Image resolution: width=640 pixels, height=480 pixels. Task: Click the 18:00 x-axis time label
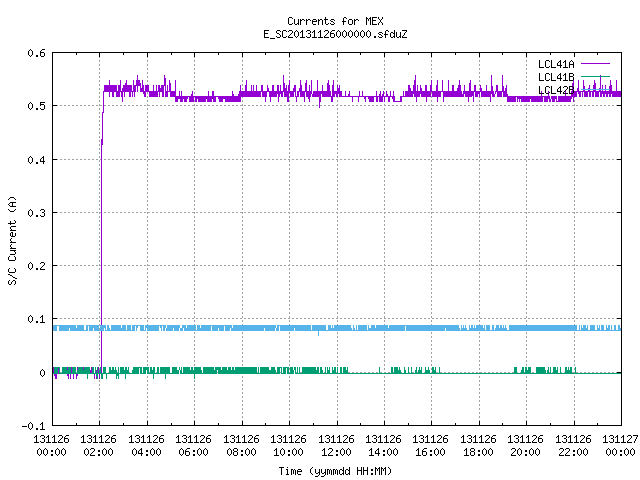click(x=478, y=452)
